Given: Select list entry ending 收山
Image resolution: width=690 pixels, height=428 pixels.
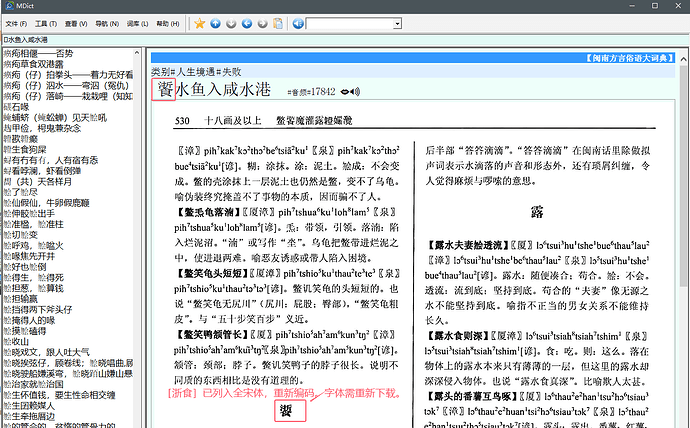Looking at the screenshot, I should [16, 342].
